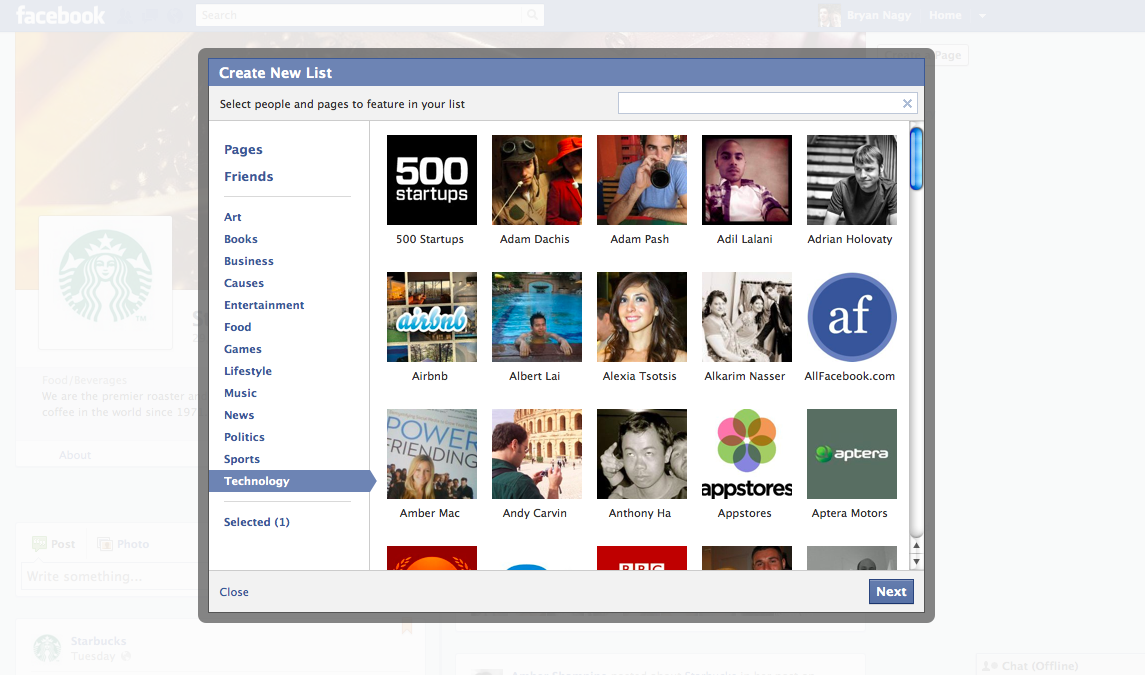Add Aptera Motors logo to list

pos(851,454)
